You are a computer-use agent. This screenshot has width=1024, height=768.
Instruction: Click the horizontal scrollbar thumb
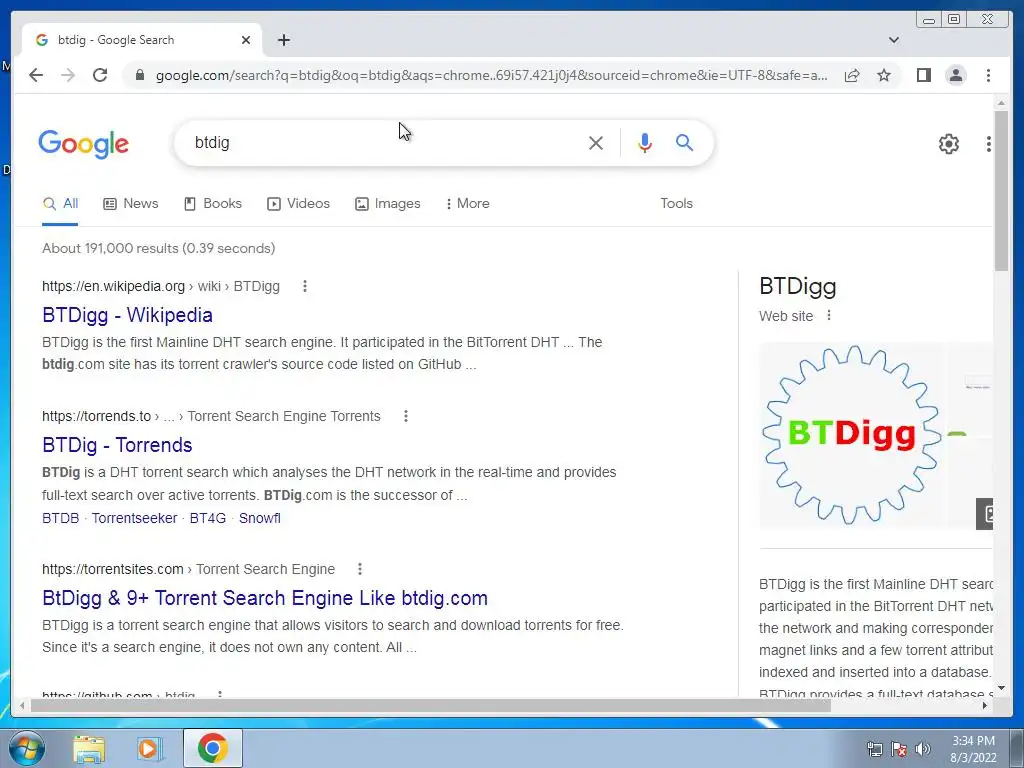431,705
